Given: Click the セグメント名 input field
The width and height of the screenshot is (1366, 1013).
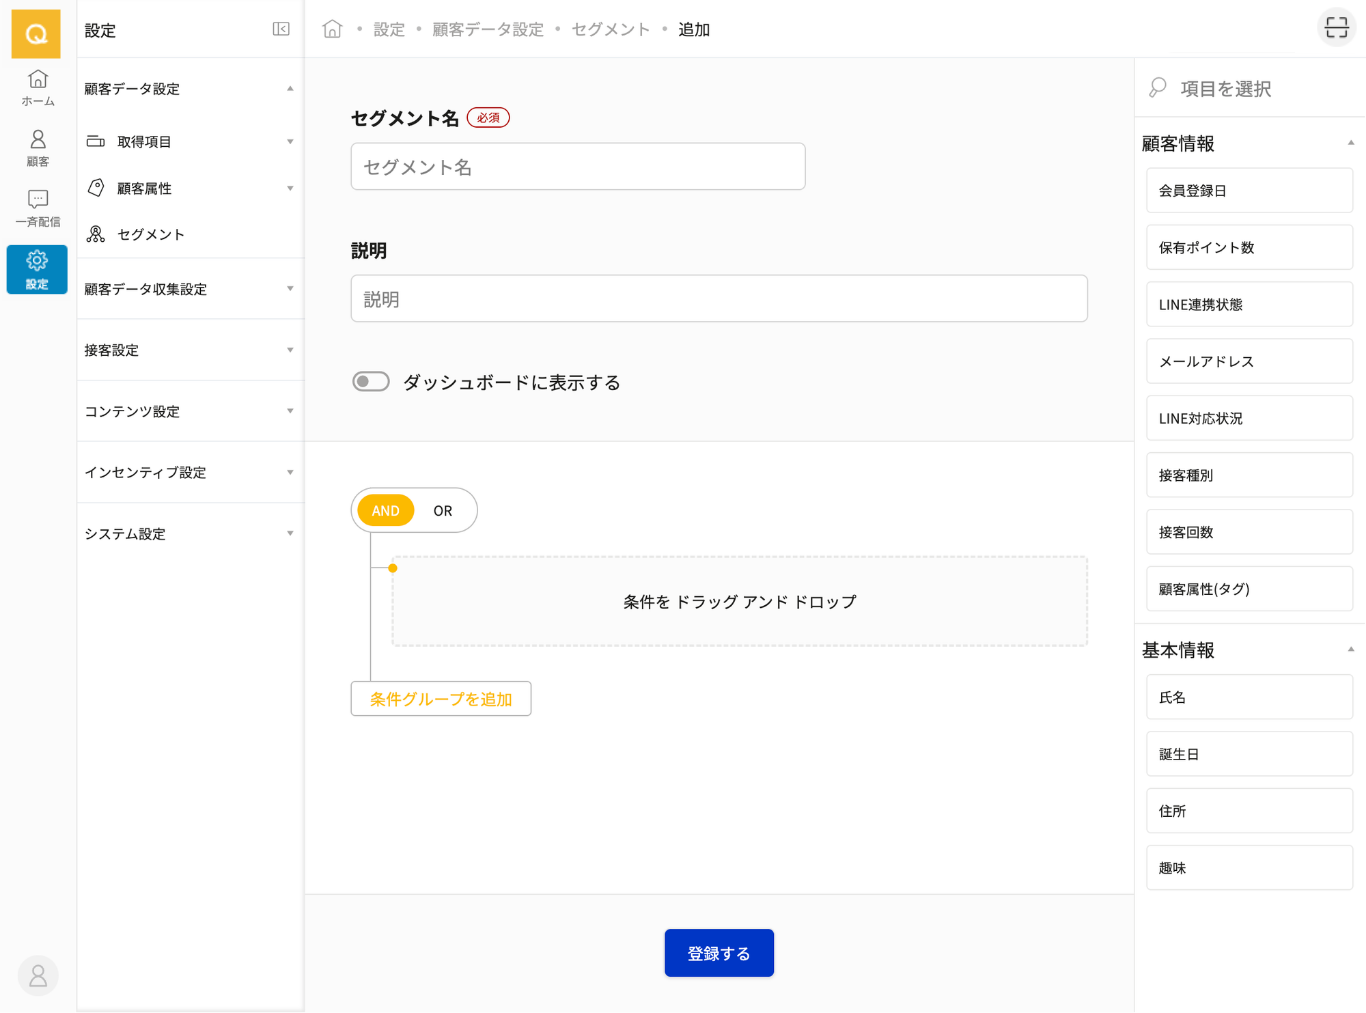Looking at the screenshot, I should click(x=578, y=167).
